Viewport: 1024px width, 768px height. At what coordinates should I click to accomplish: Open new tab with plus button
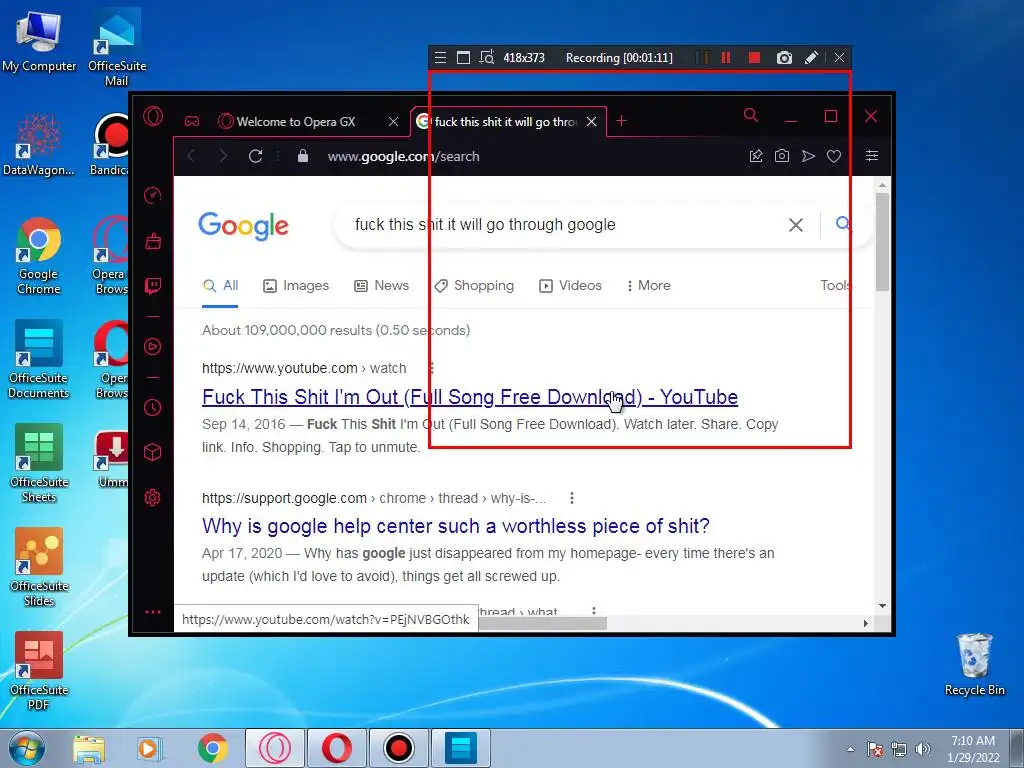tap(621, 121)
